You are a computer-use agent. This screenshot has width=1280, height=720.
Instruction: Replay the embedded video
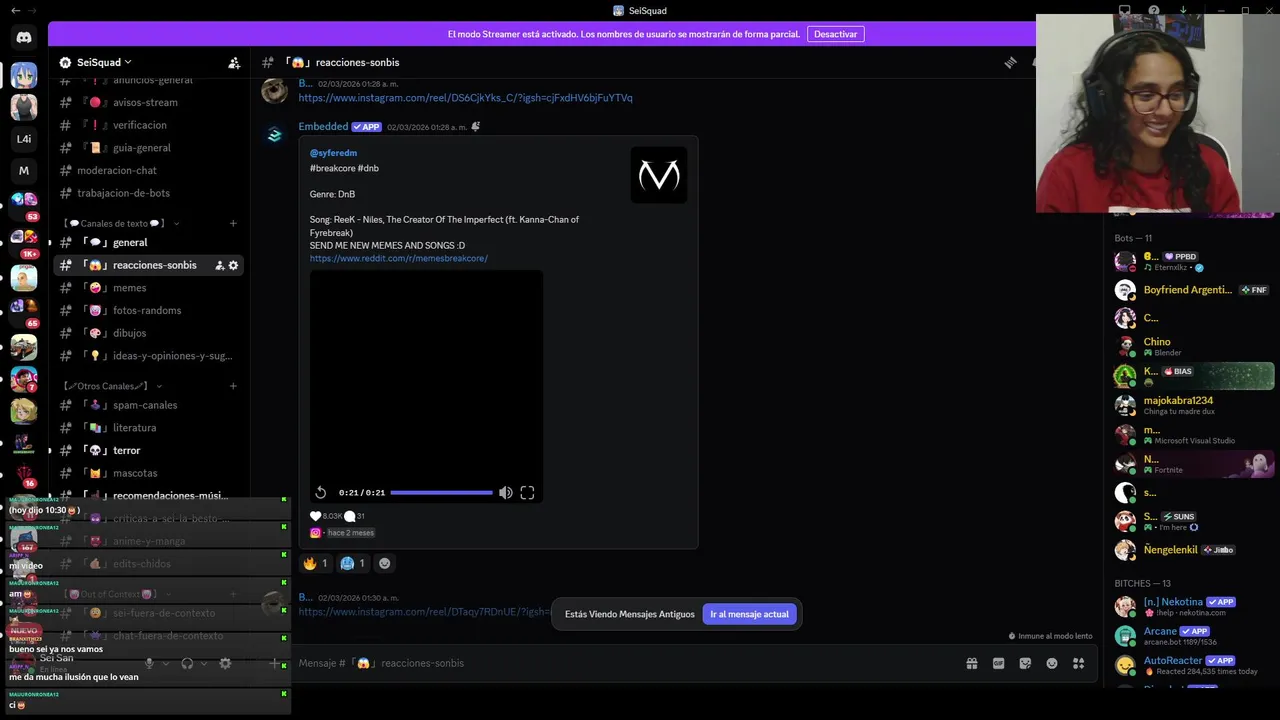(x=320, y=492)
